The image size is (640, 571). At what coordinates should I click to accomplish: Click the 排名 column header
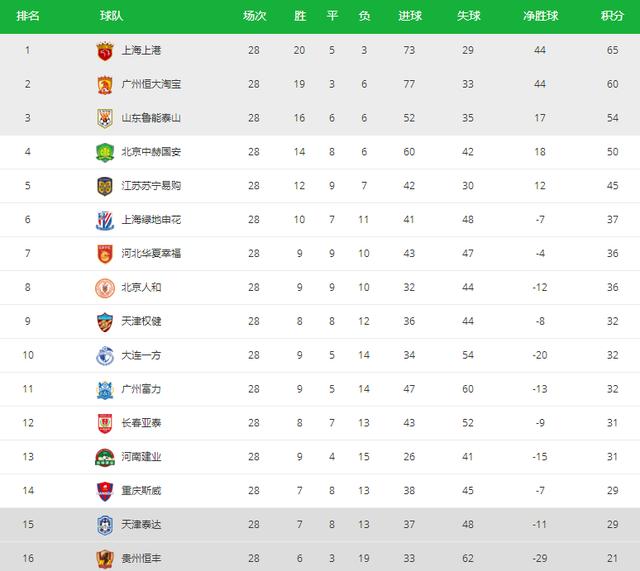point(29,16)
